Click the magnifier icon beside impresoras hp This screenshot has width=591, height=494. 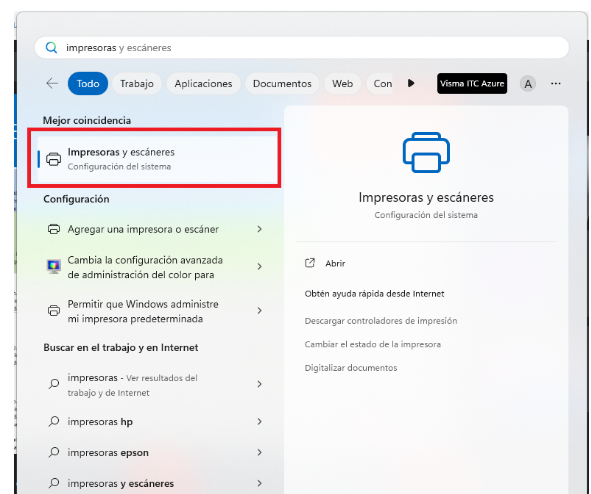click(x=54, y=421)
